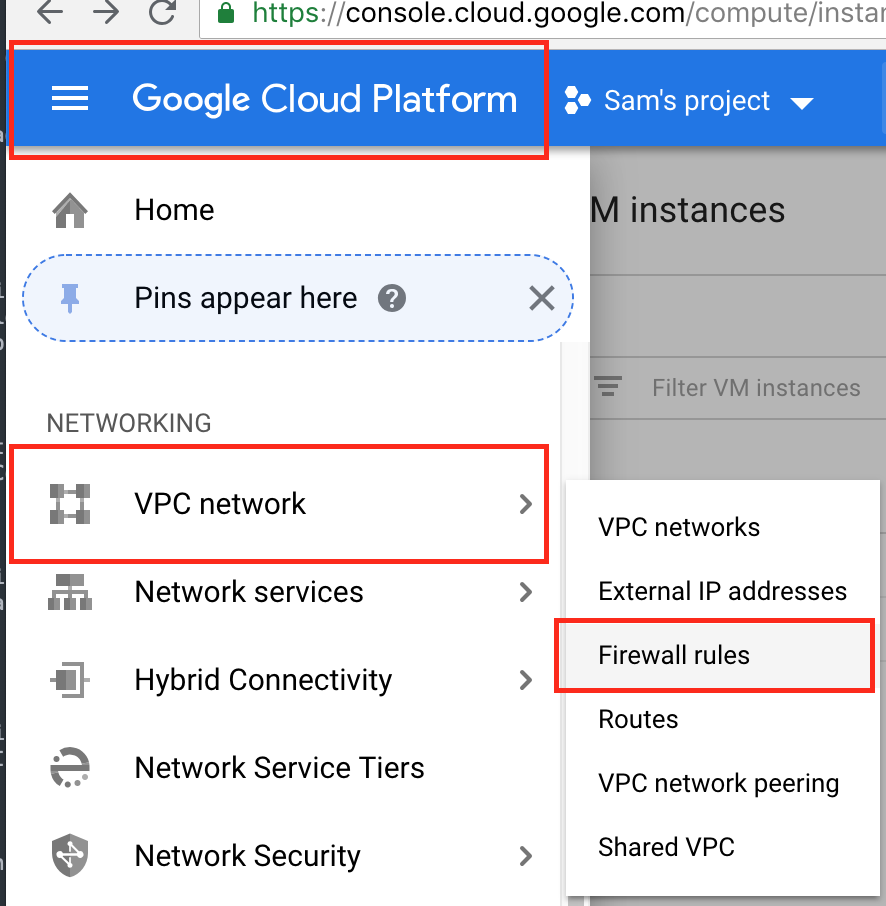Click the help question mark icon
This screenshot has width=886, height=906.
pos(392,298)
